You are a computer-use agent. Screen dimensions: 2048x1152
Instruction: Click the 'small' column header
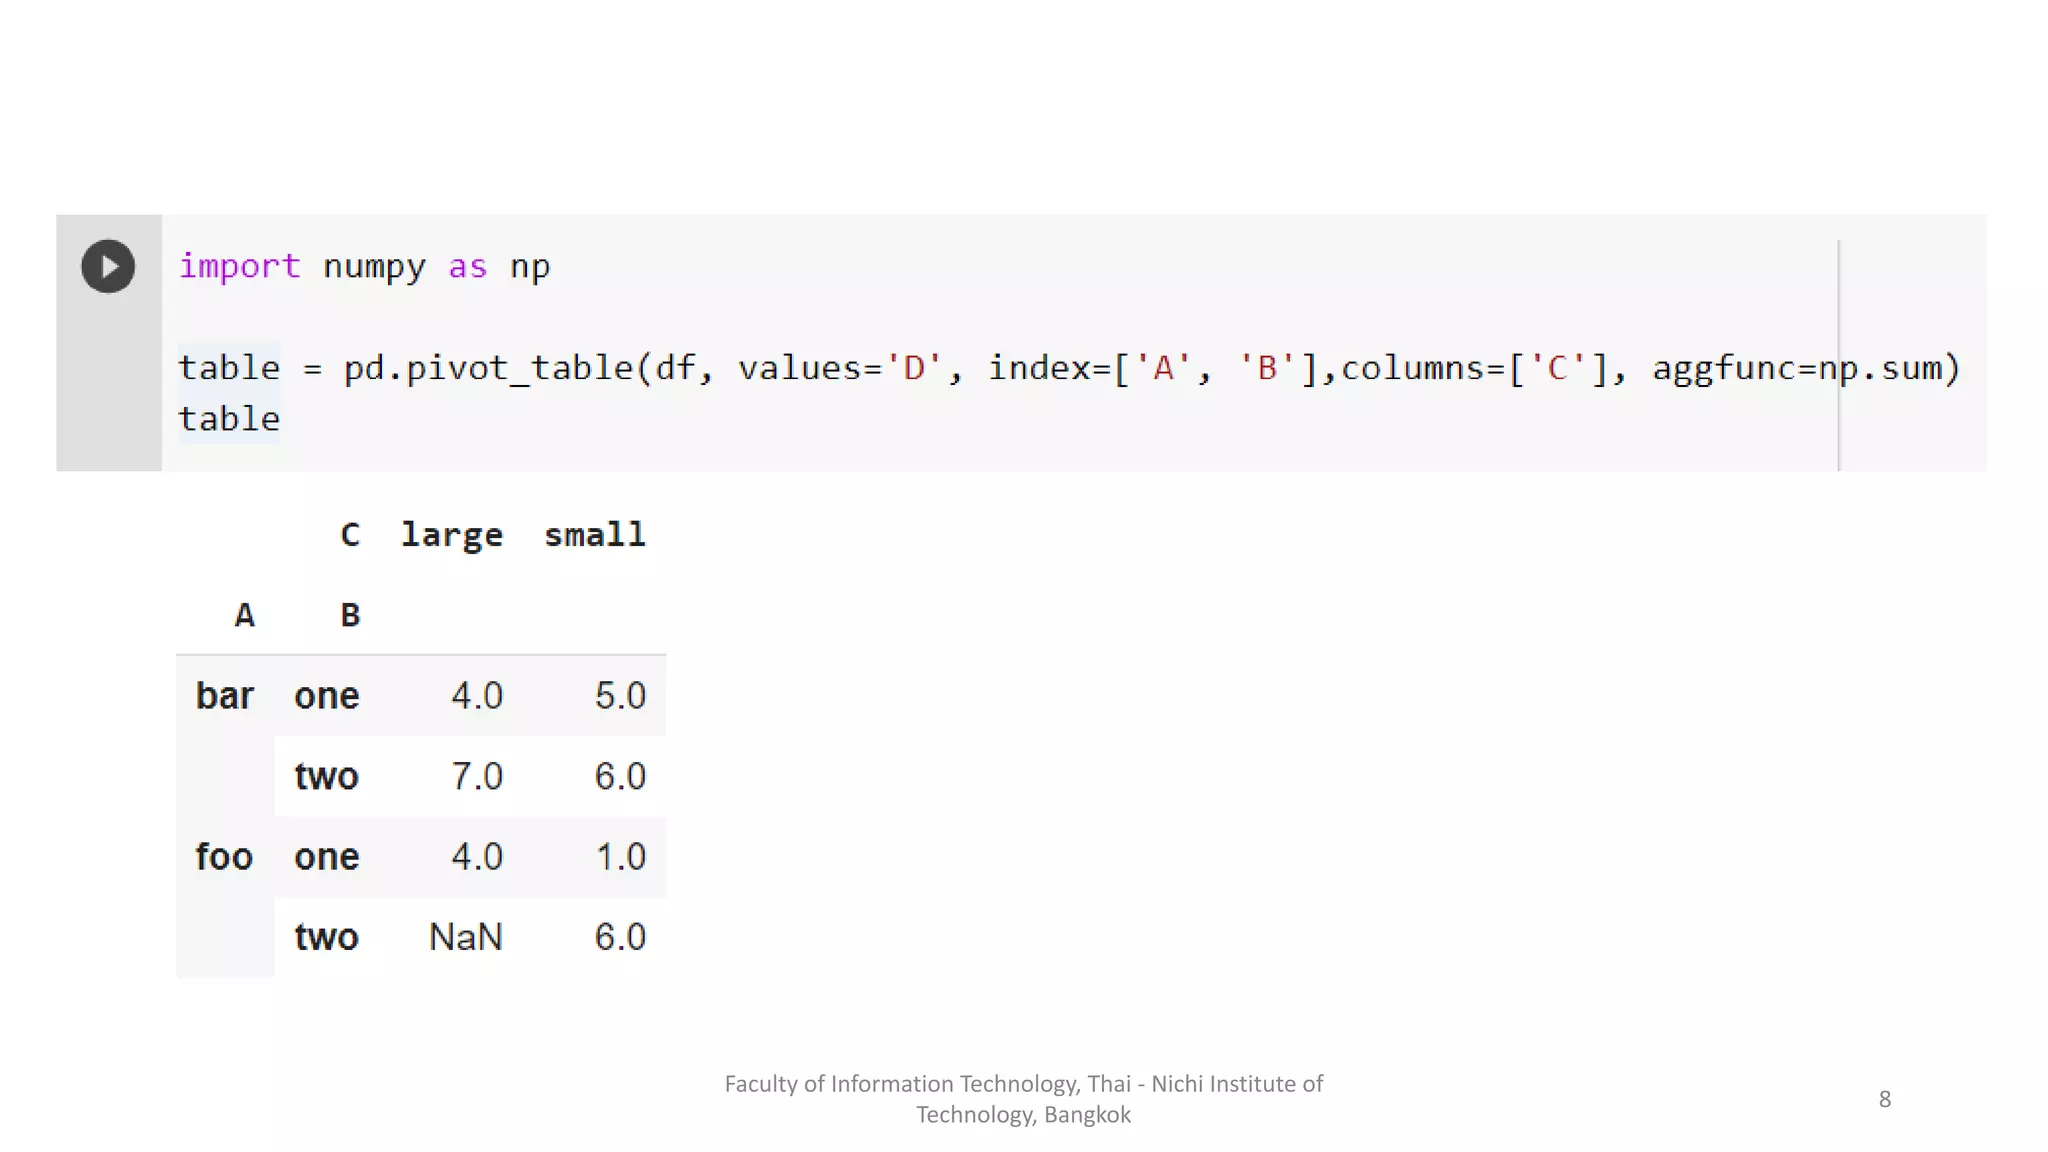tap(594, 535)
